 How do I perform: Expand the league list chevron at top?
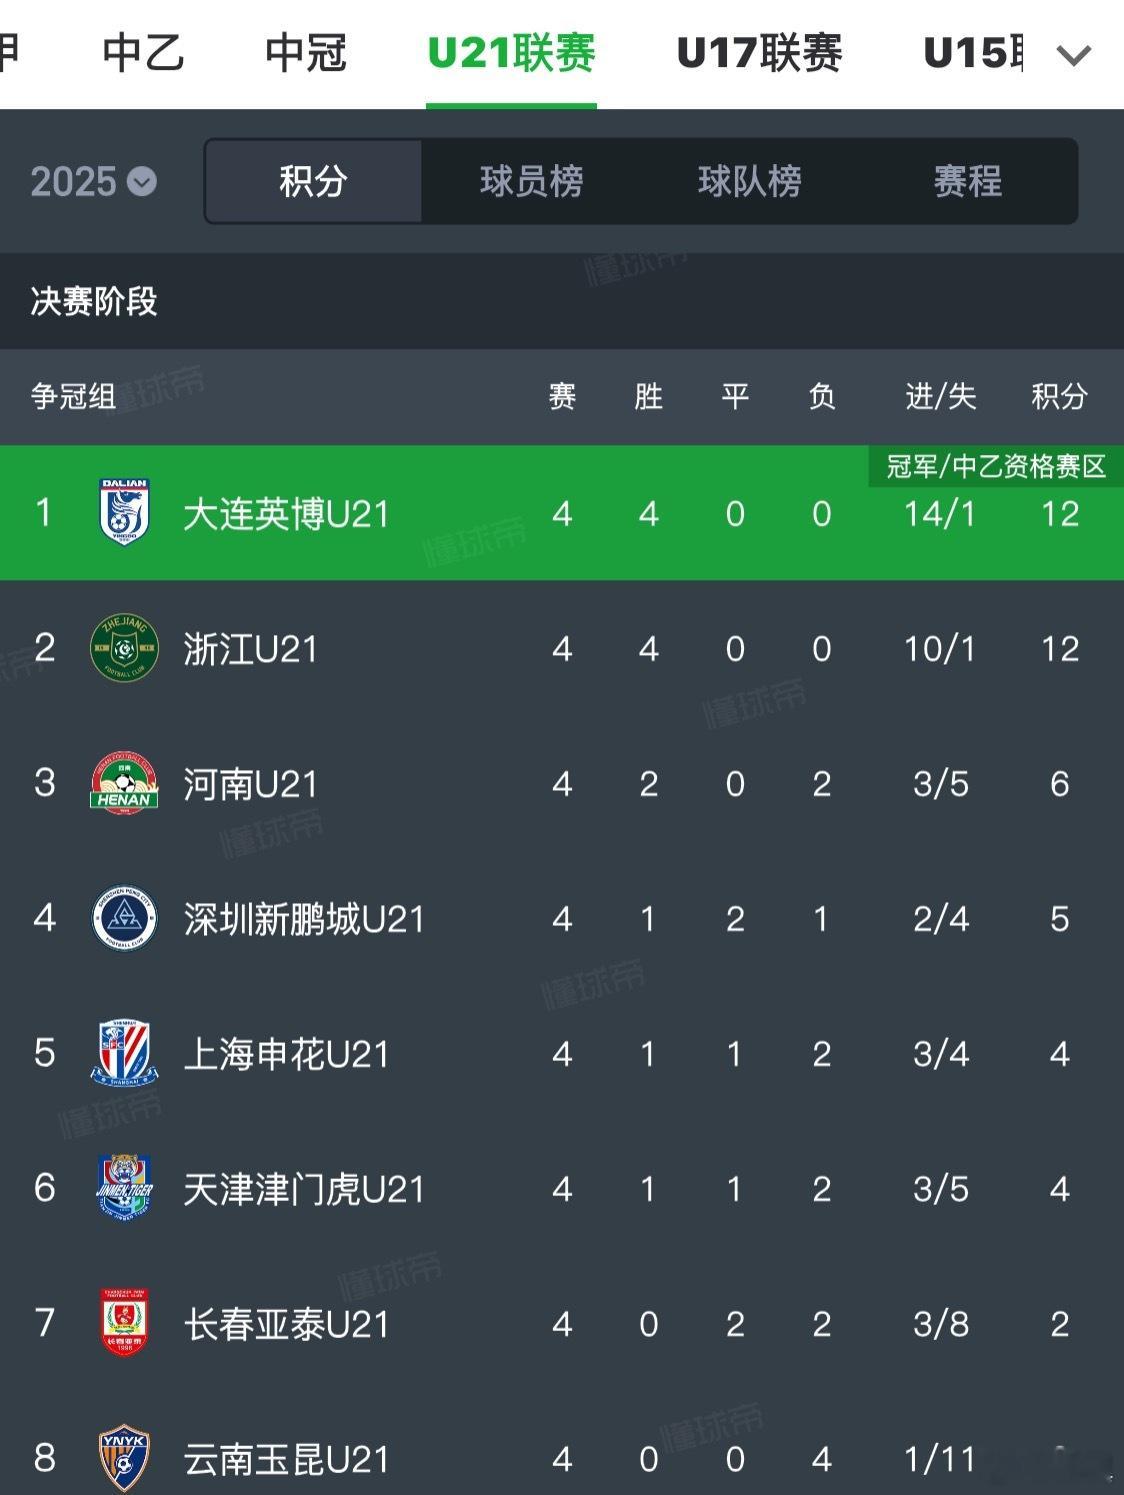coord(1073,54)
